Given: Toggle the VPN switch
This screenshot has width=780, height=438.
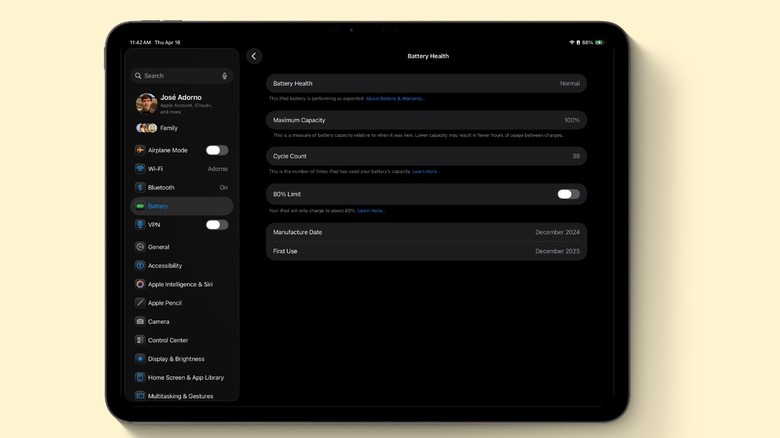Looking at the screenshot, I should 217,224.
